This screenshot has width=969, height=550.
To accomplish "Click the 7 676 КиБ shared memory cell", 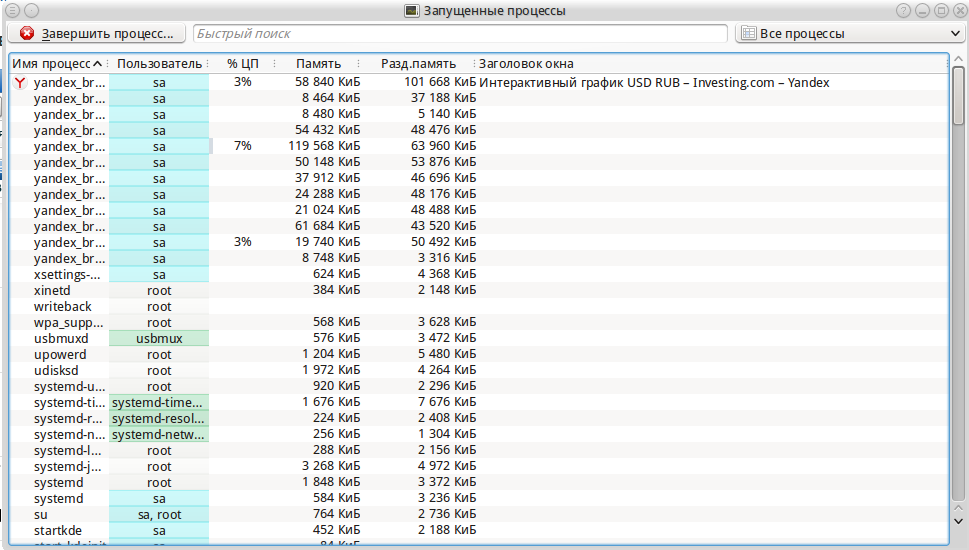I will (447, 403).
